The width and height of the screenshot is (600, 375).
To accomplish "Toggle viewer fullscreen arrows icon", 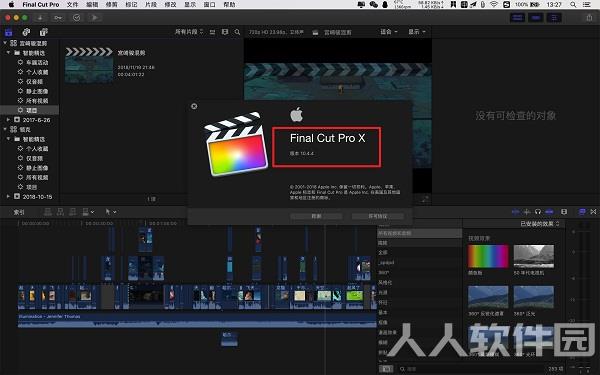I will (424, 199).
